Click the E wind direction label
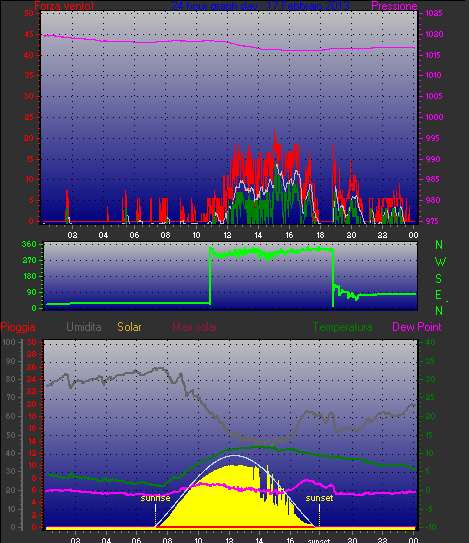 pos(439,295)
